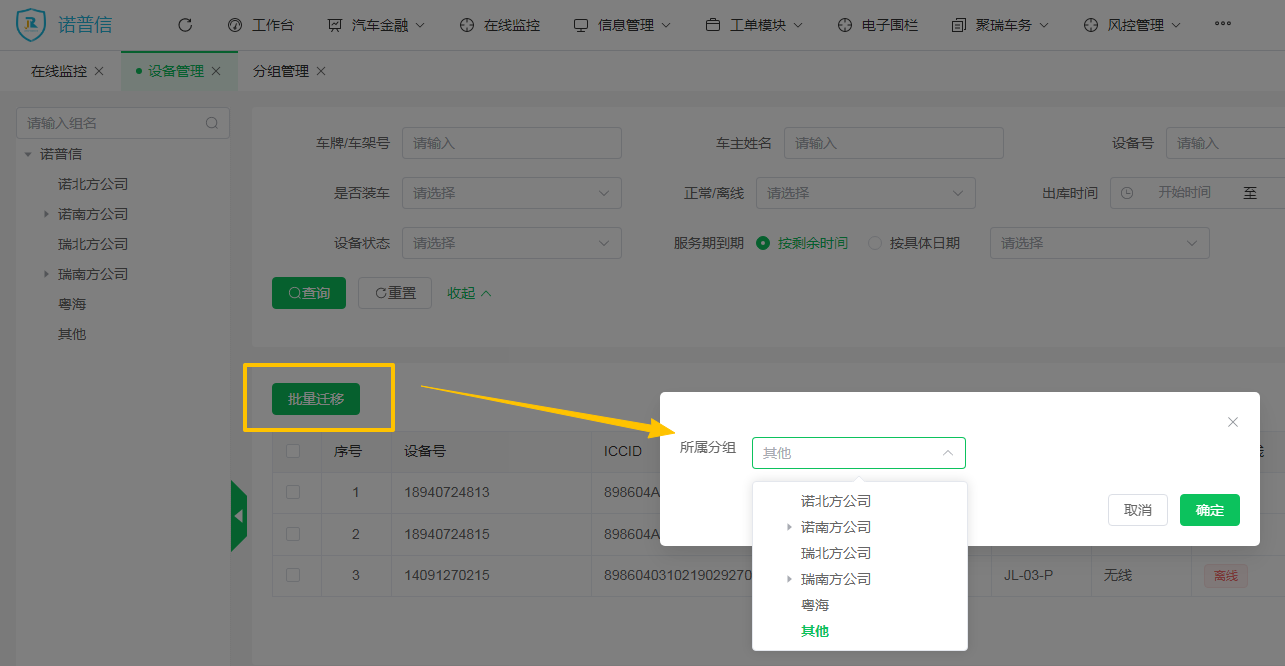Screen dimensions: 1285x666
Task: Close the 分组管理 tab
Action: tap(321, 71)
